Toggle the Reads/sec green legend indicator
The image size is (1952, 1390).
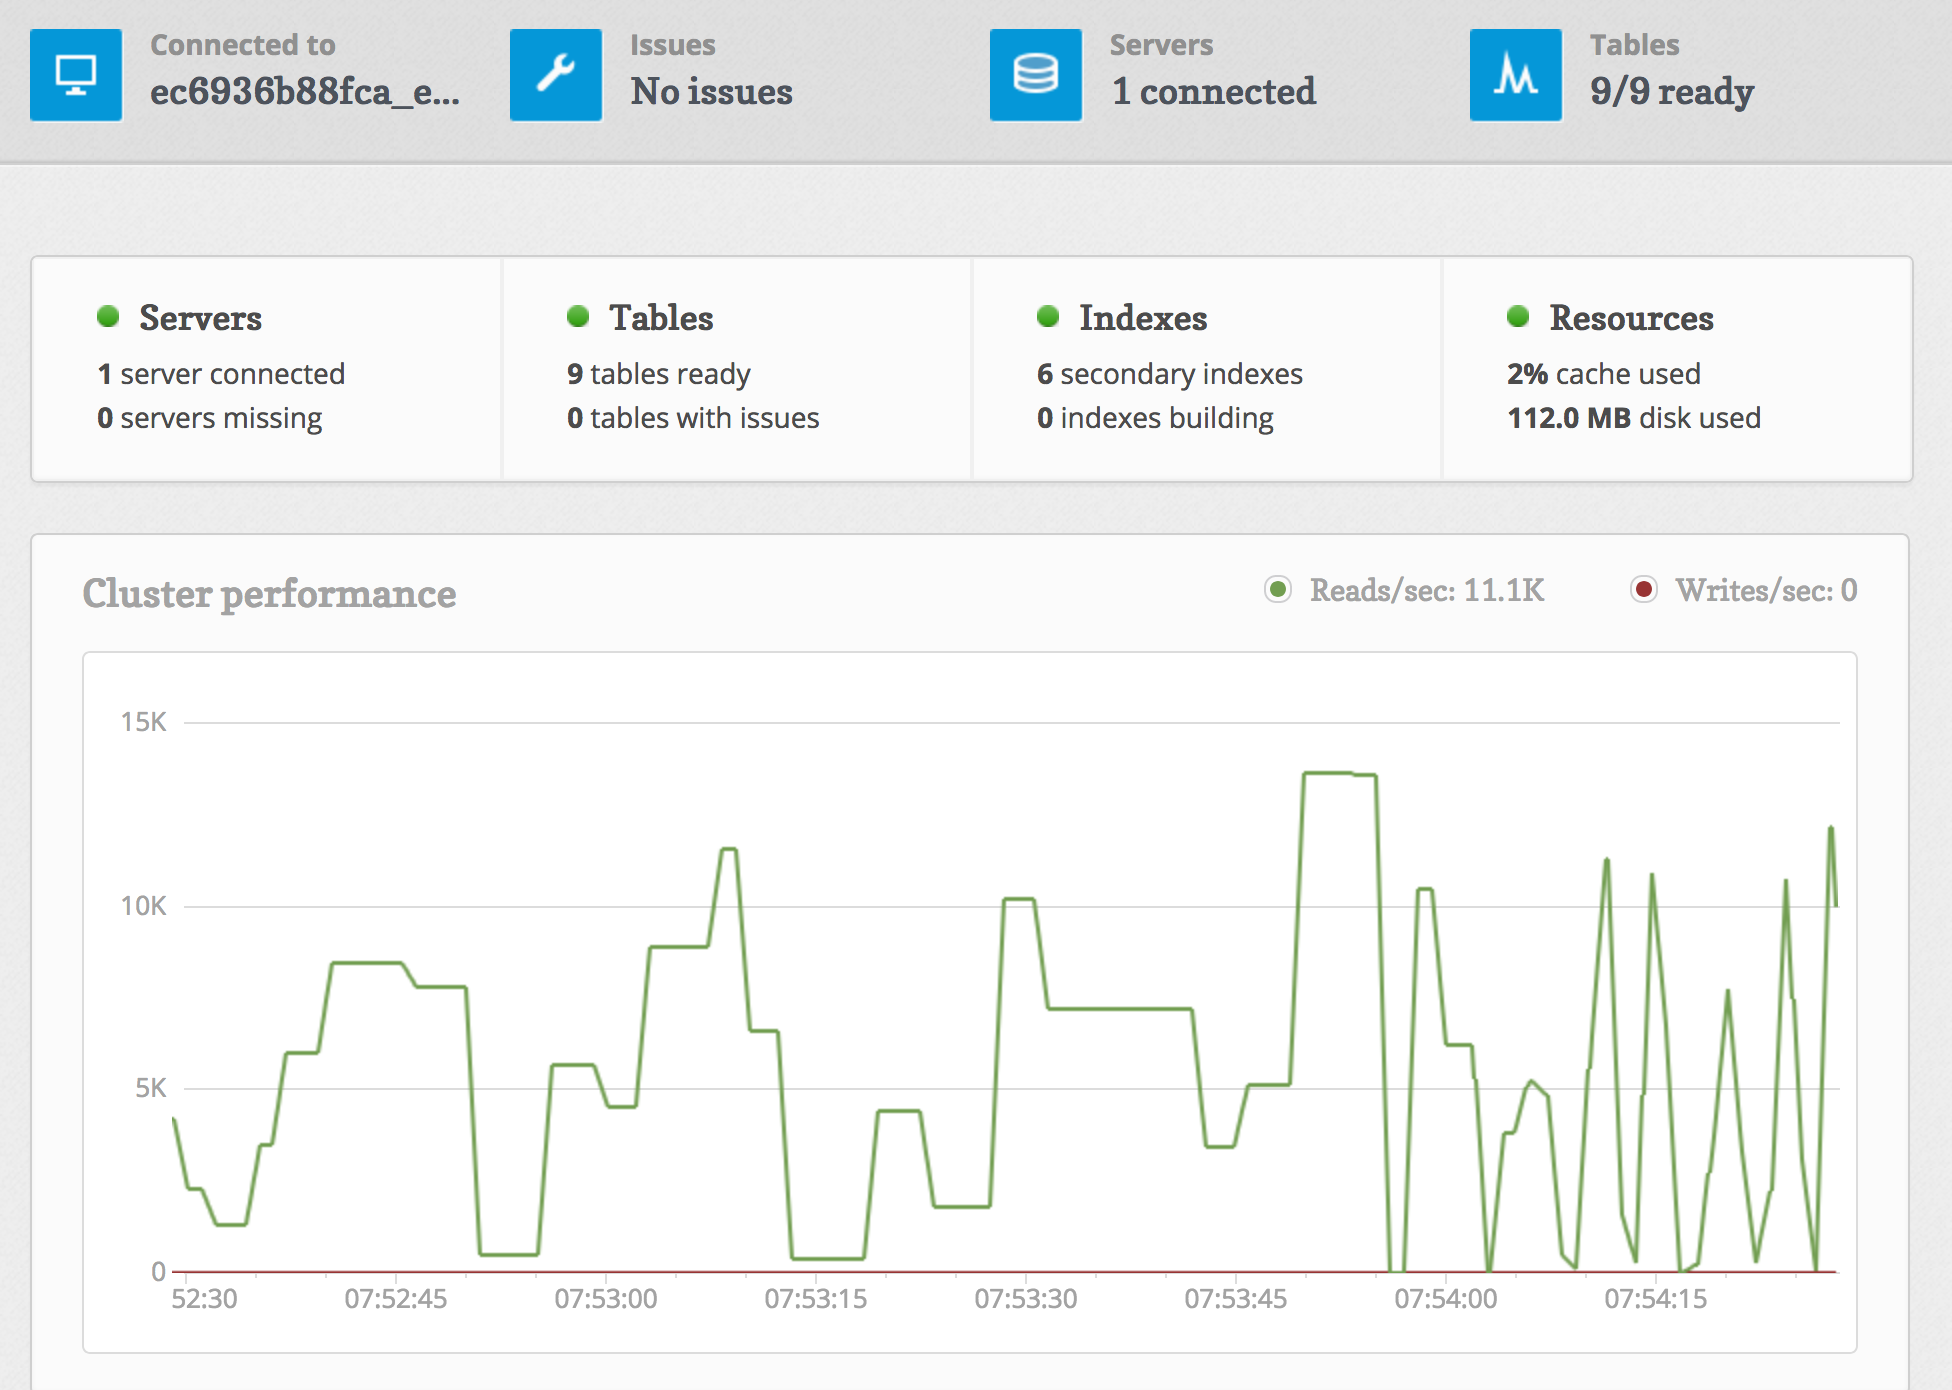click(1278, 590)
